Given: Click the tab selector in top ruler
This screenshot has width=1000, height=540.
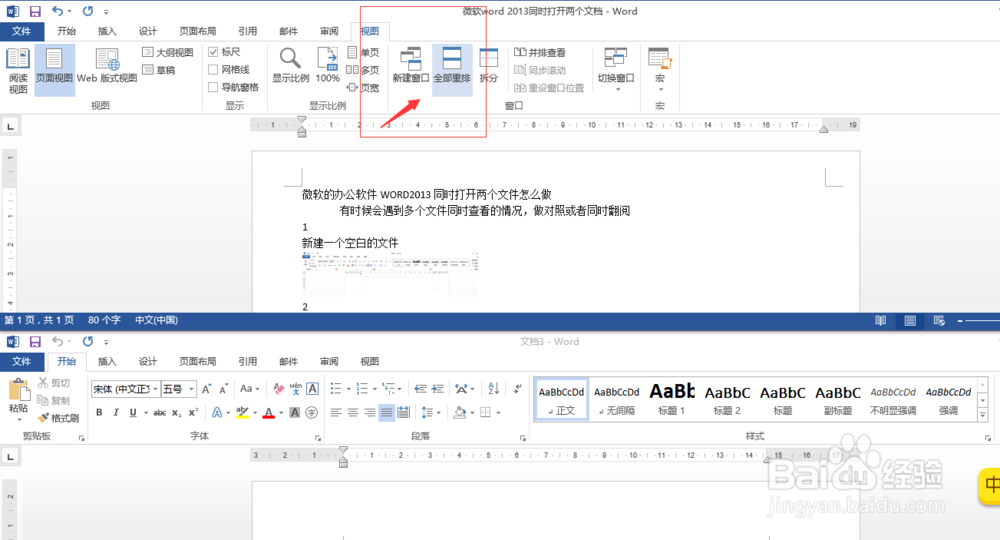Looking at the screenshot, I should [x=10, y=126].
